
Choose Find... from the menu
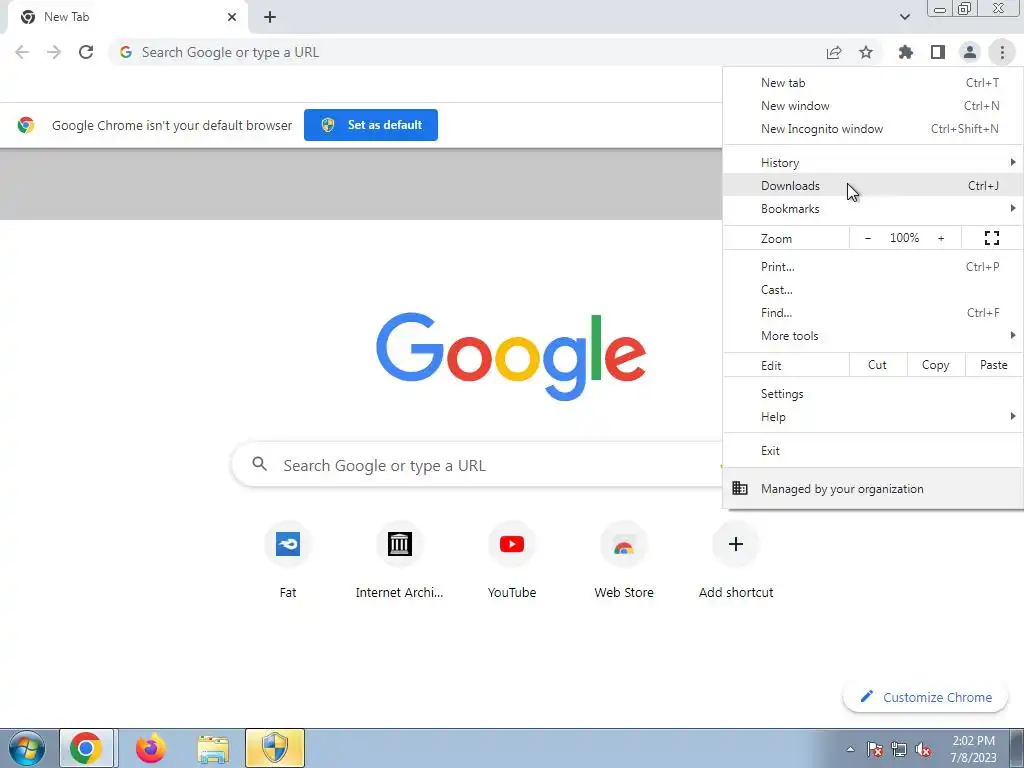(x=873, y=313)
